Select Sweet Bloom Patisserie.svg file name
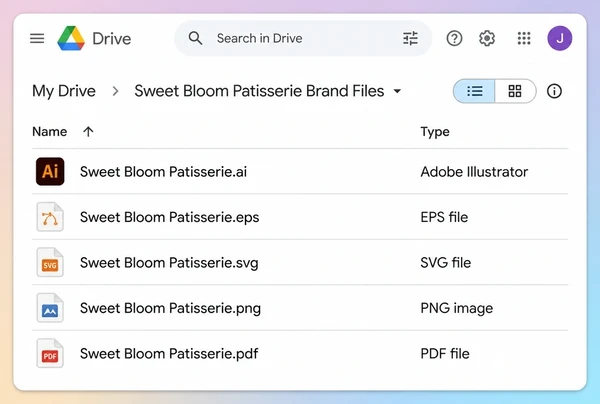Screen dimensions: 600x404 169,263
